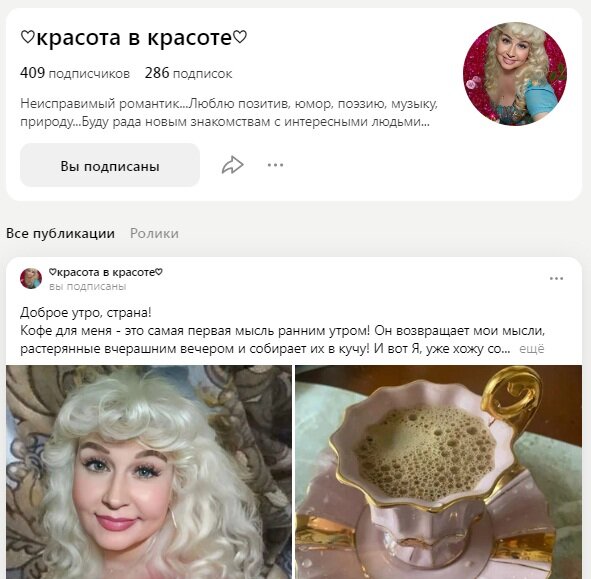
Task: Open the pink coffee cup photo
Action: pos(438,472)
